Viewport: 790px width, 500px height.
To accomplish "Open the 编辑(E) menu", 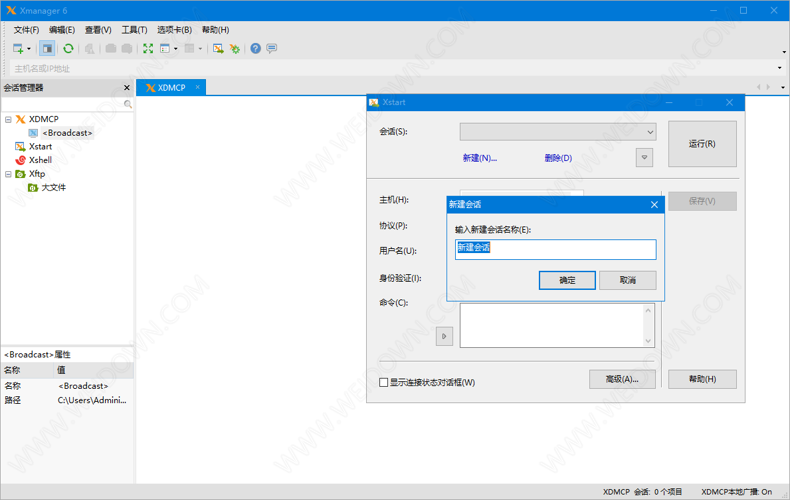I will [62, 30].
